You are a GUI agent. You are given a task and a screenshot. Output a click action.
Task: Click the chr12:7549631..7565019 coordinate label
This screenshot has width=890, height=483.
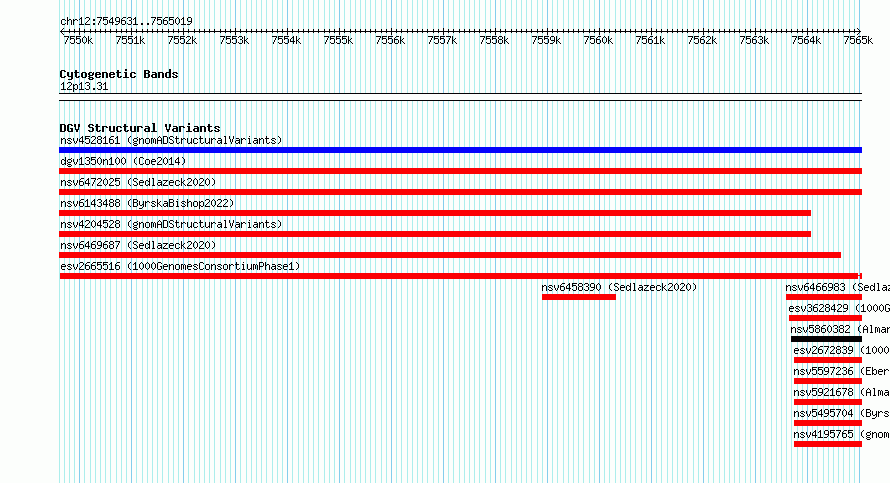[126, 21]
